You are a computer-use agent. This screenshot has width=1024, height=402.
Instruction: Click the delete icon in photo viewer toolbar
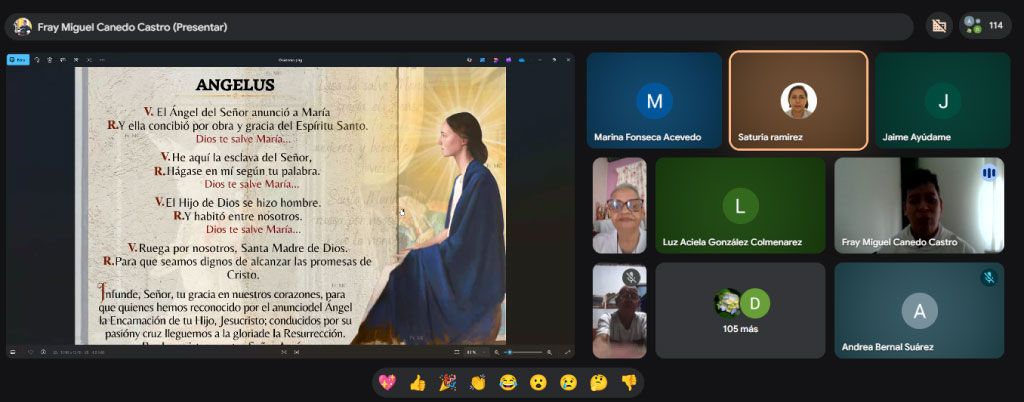(x=50, y=60)
